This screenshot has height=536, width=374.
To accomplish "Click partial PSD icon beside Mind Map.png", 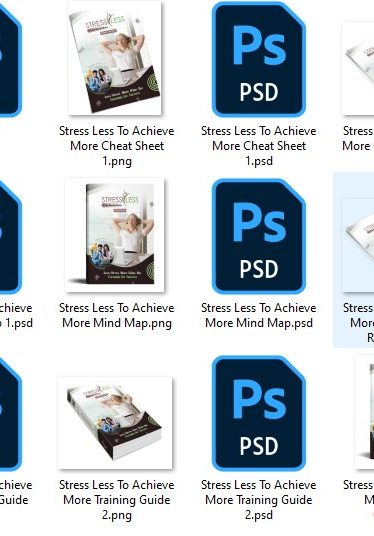I will [x=10, y=236].
